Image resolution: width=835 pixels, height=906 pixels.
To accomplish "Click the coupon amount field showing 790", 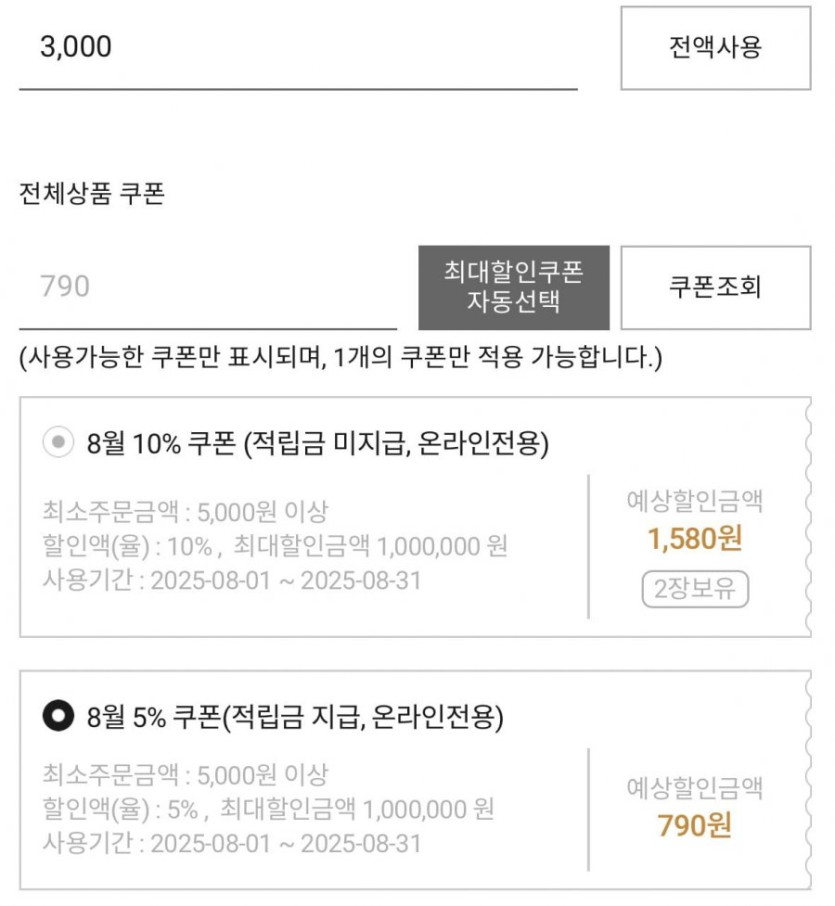I will tap(208, 288).
